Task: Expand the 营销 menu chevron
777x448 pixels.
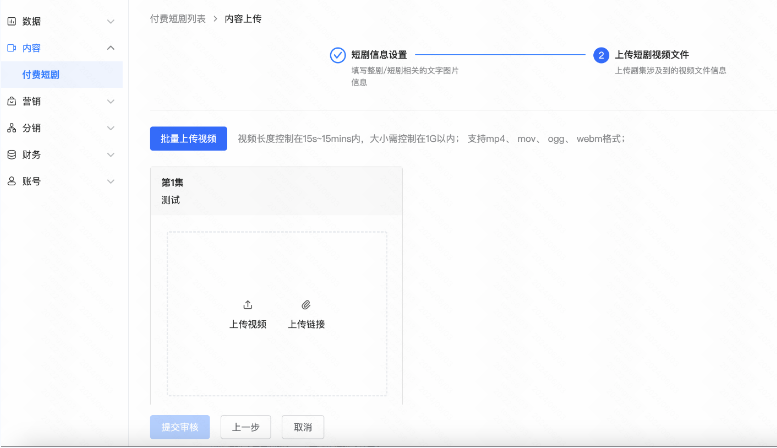Action: click(x=111, y=101)
